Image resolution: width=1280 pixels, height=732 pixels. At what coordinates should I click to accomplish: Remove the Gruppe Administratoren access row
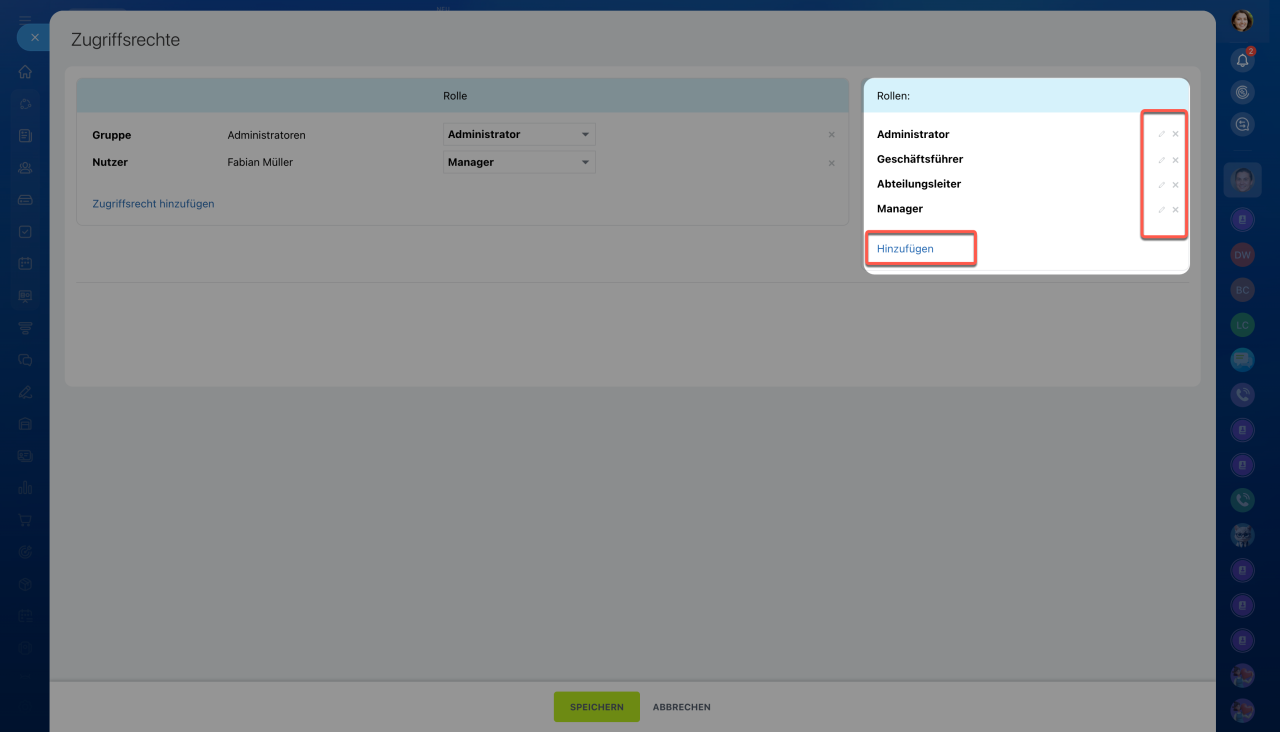pyautogui.click(x=831, y=135)
